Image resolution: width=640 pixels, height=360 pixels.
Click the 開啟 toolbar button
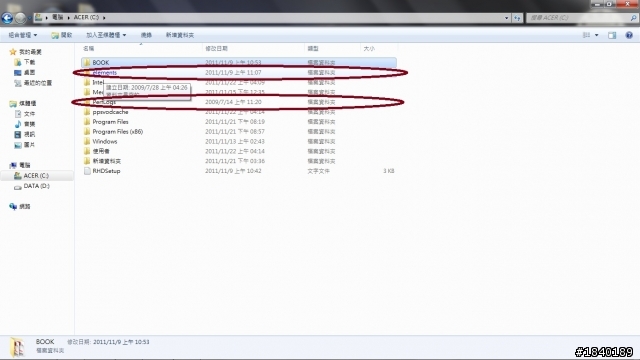click(x=62, y=35)
